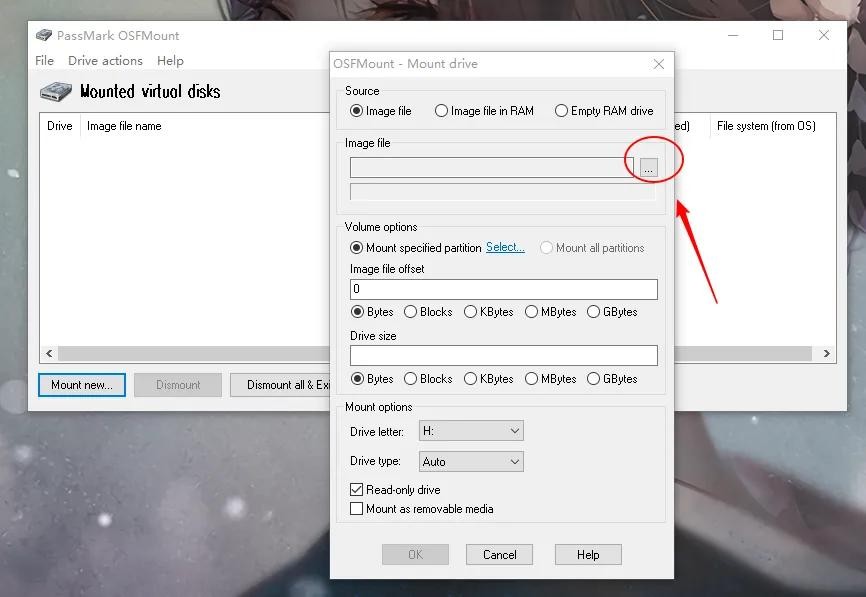Open the Drive letter dropdown
The image size is (866, 597).
point(471,431)
